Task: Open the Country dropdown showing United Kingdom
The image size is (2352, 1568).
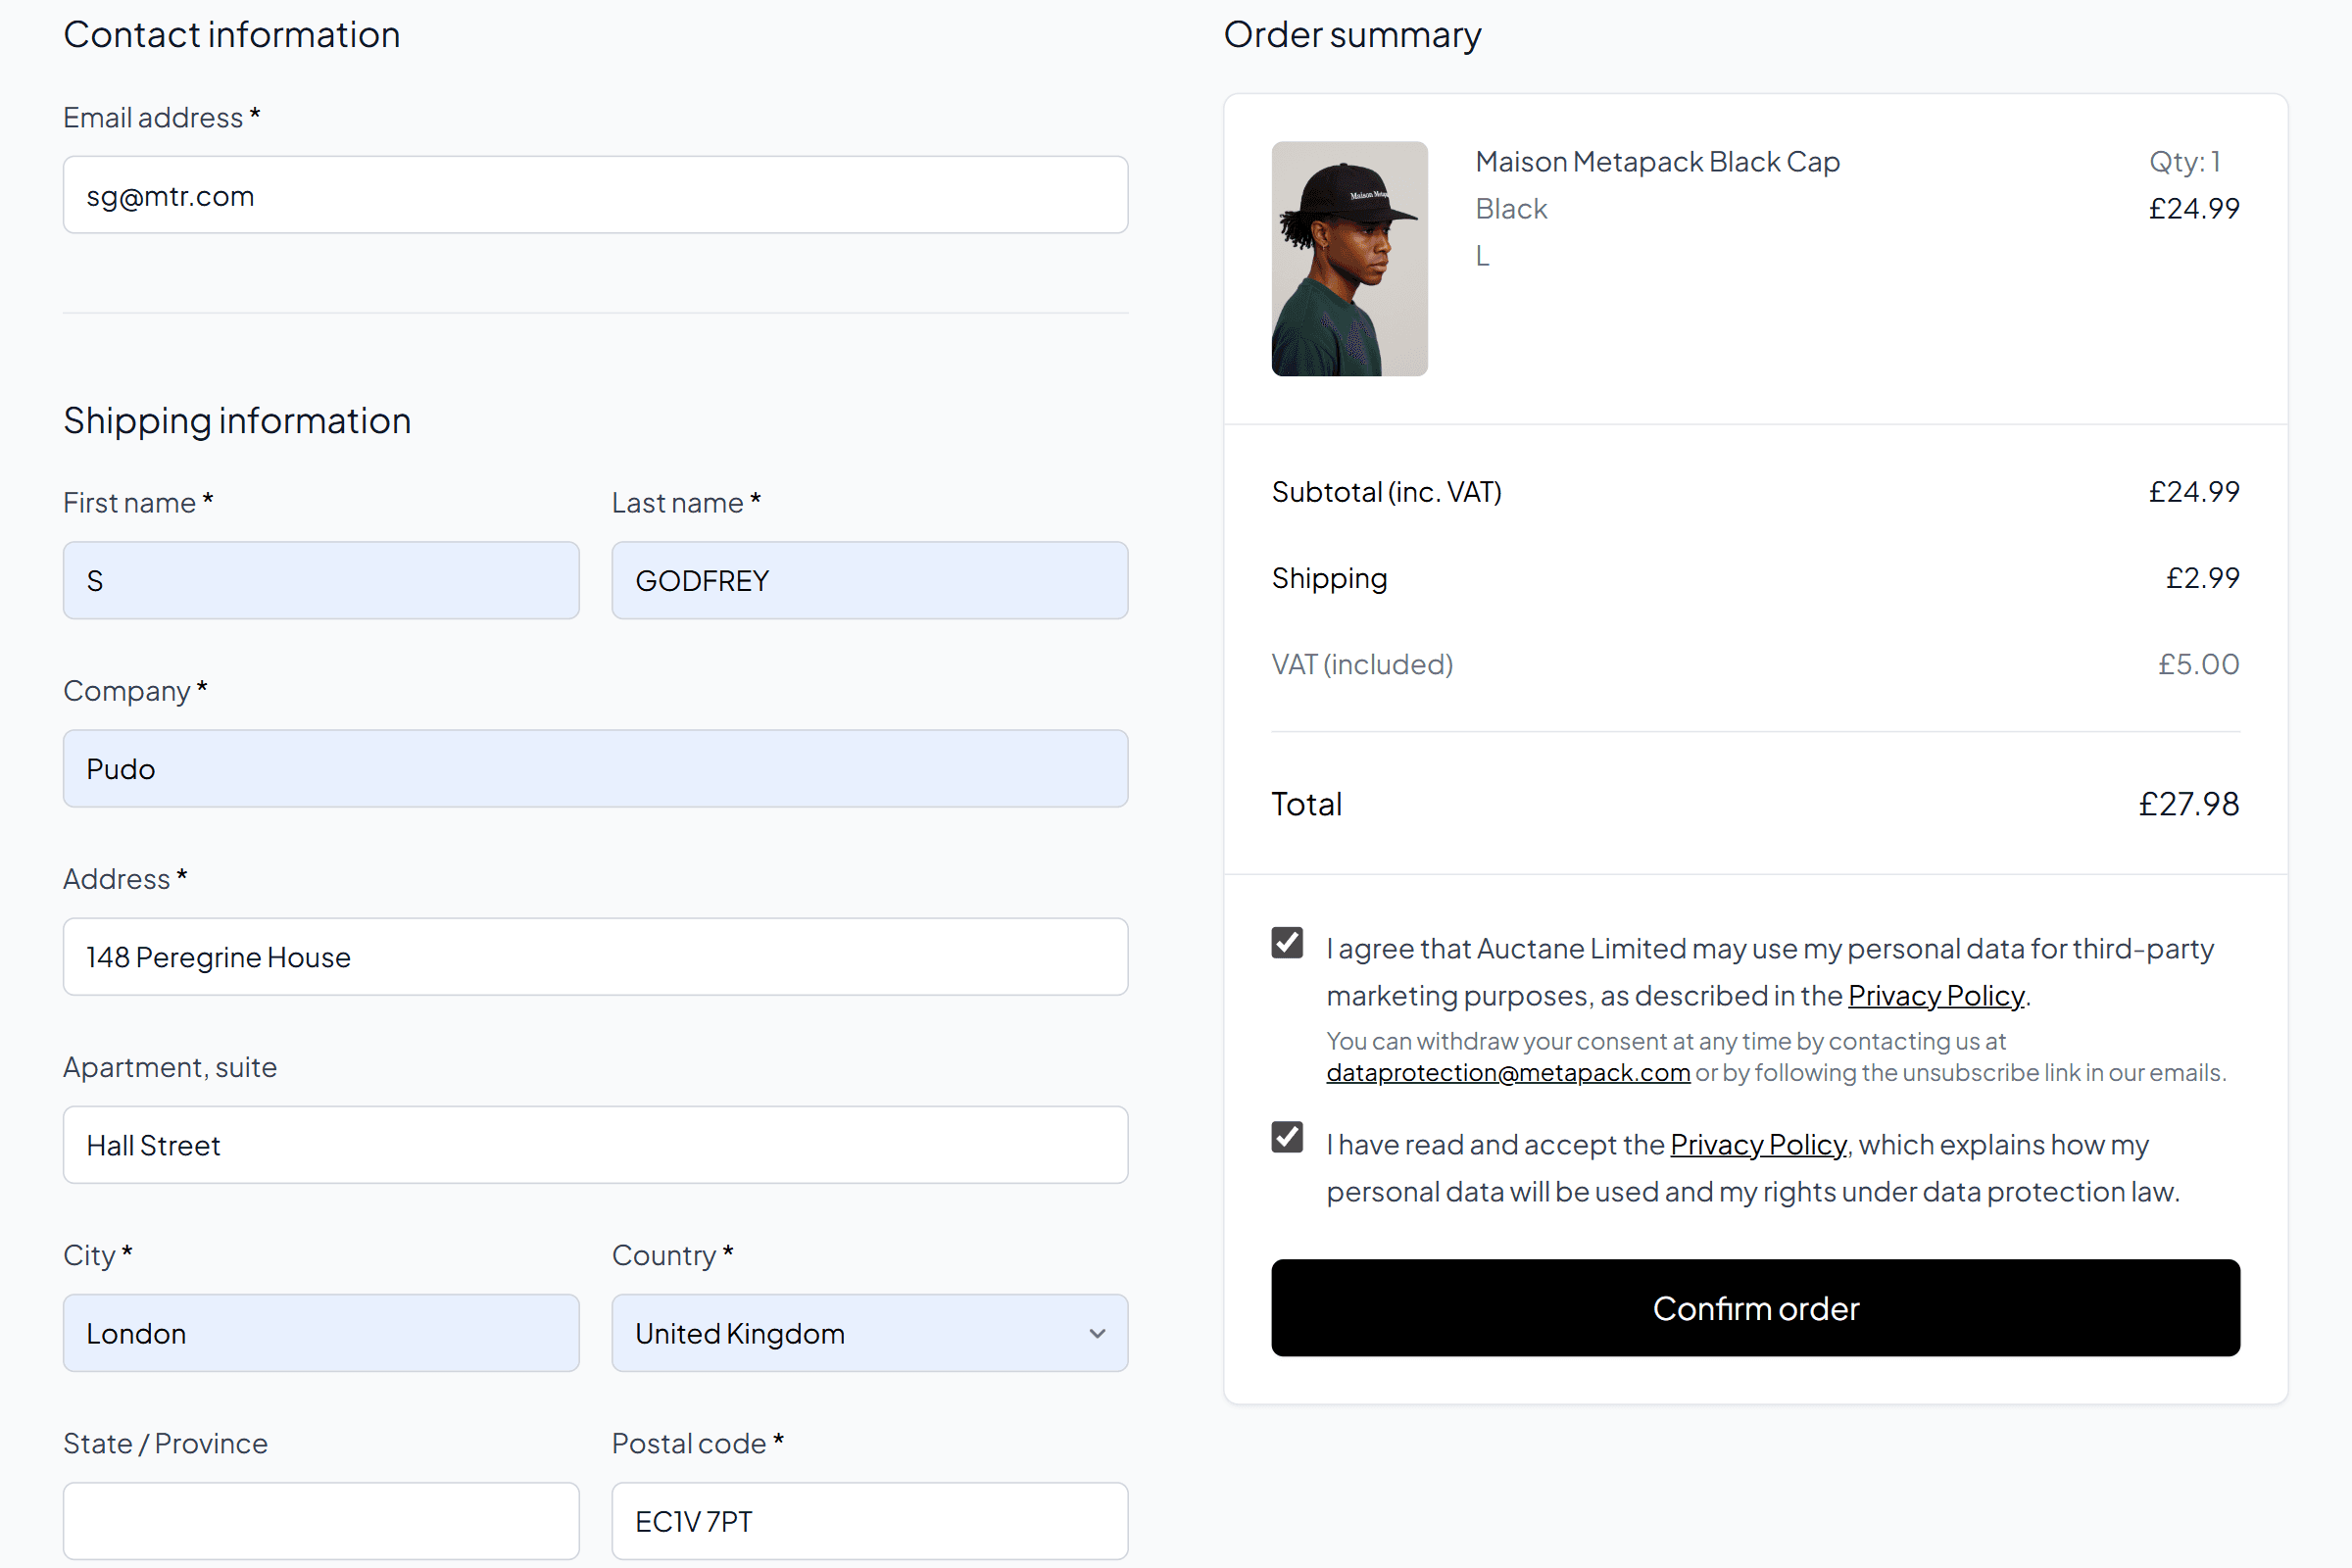Action: click(850, 1332)
